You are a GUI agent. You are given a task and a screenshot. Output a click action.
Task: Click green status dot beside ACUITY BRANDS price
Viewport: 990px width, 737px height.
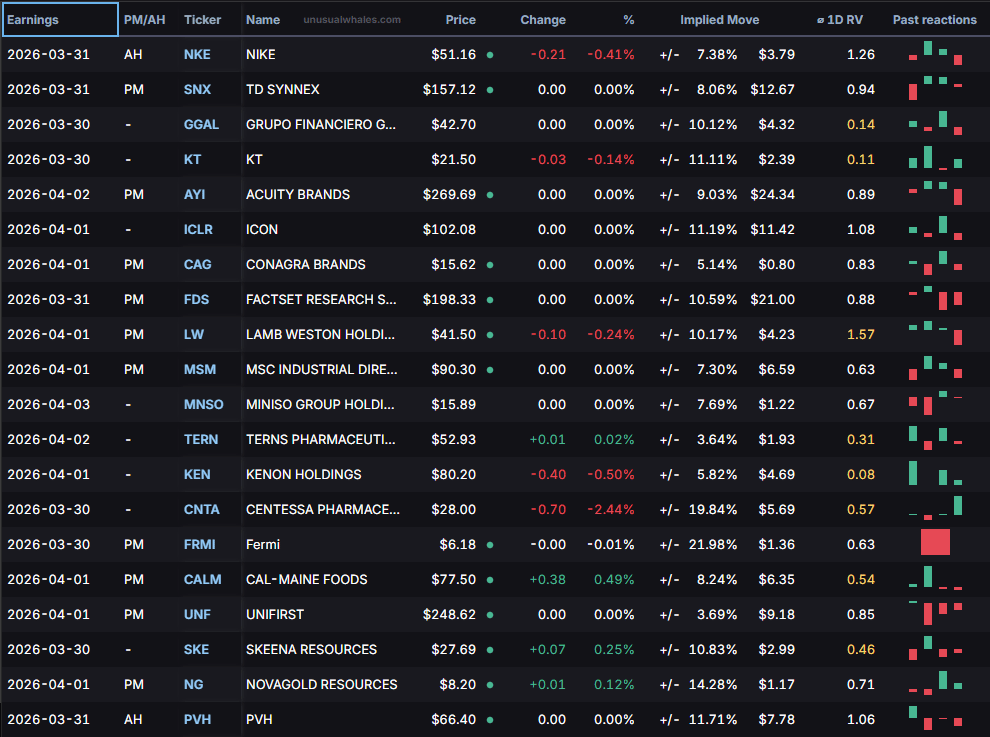pos(490,195)
